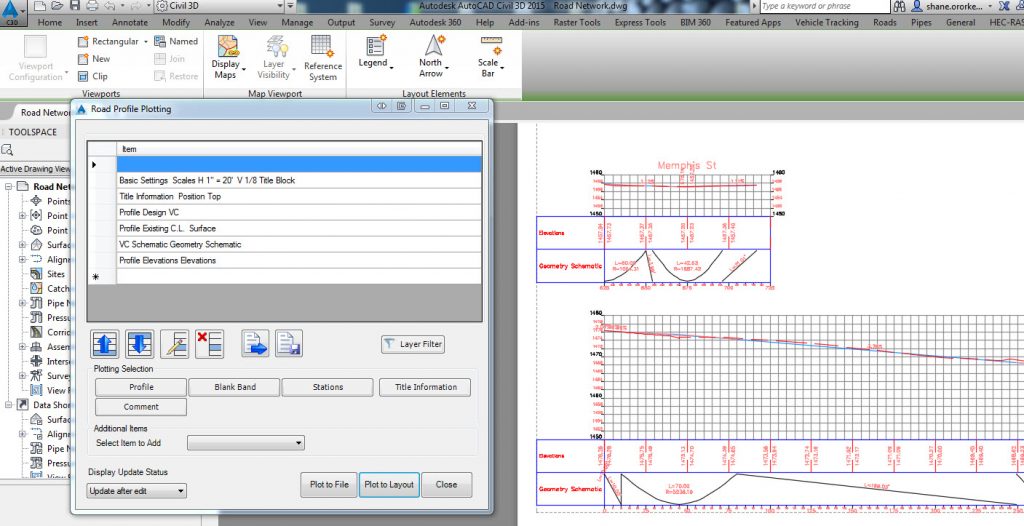This screenshot has width=1024, height=526.
Task: Click the search binoculars icon in title bar
Action: click(899, 6)
